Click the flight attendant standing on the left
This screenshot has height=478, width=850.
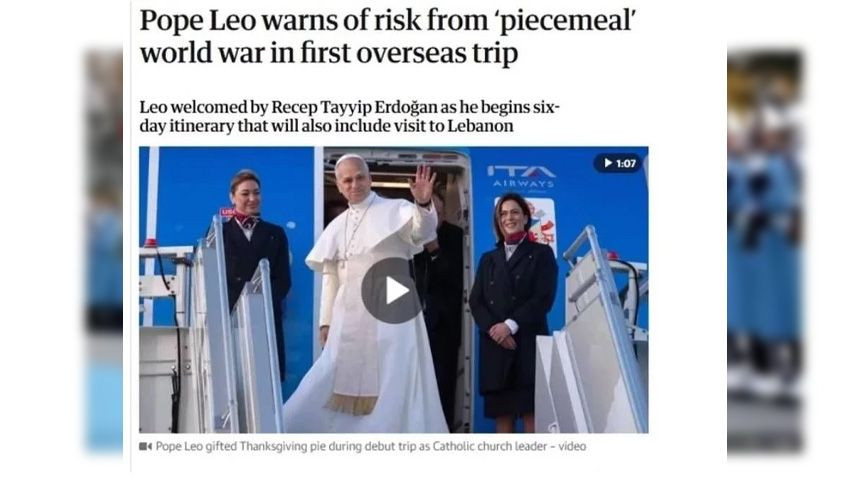[x=253, y=260]
